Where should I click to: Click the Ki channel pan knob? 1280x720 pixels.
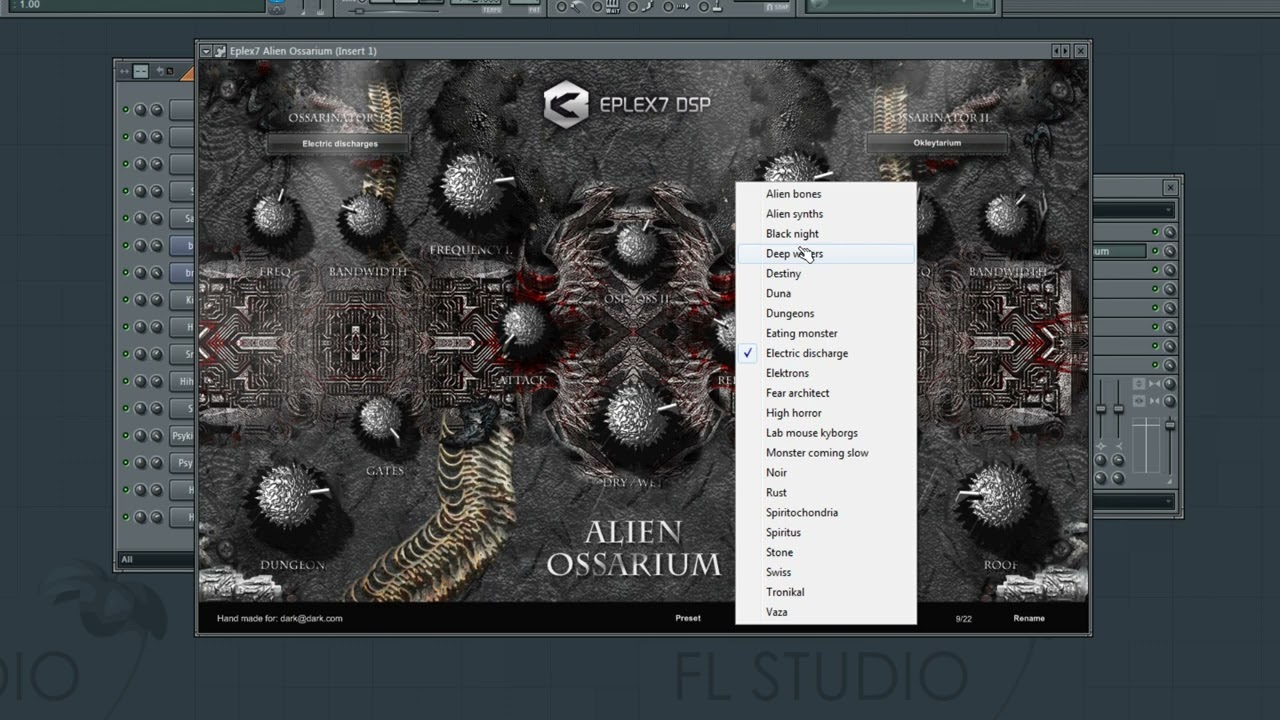[x=140, y=299]
